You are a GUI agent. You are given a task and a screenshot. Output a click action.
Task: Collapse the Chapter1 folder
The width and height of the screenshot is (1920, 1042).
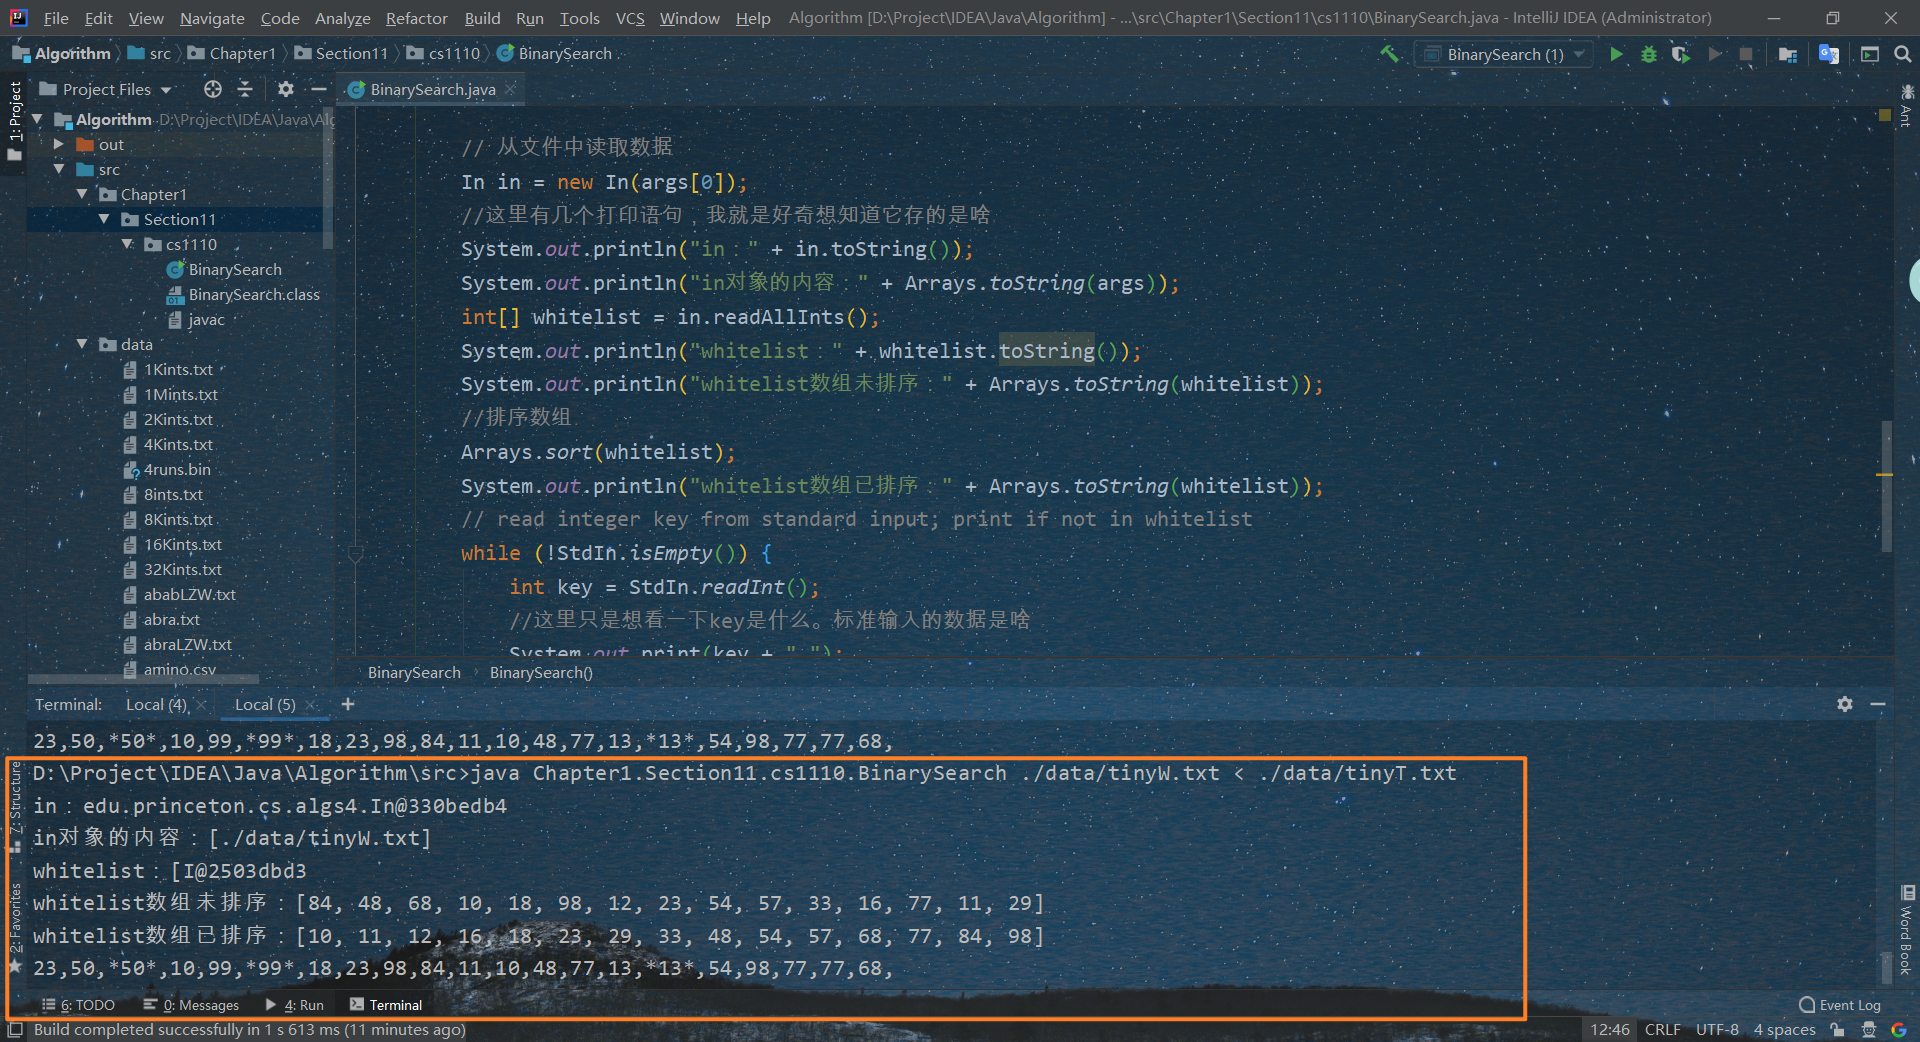point(82,194)
